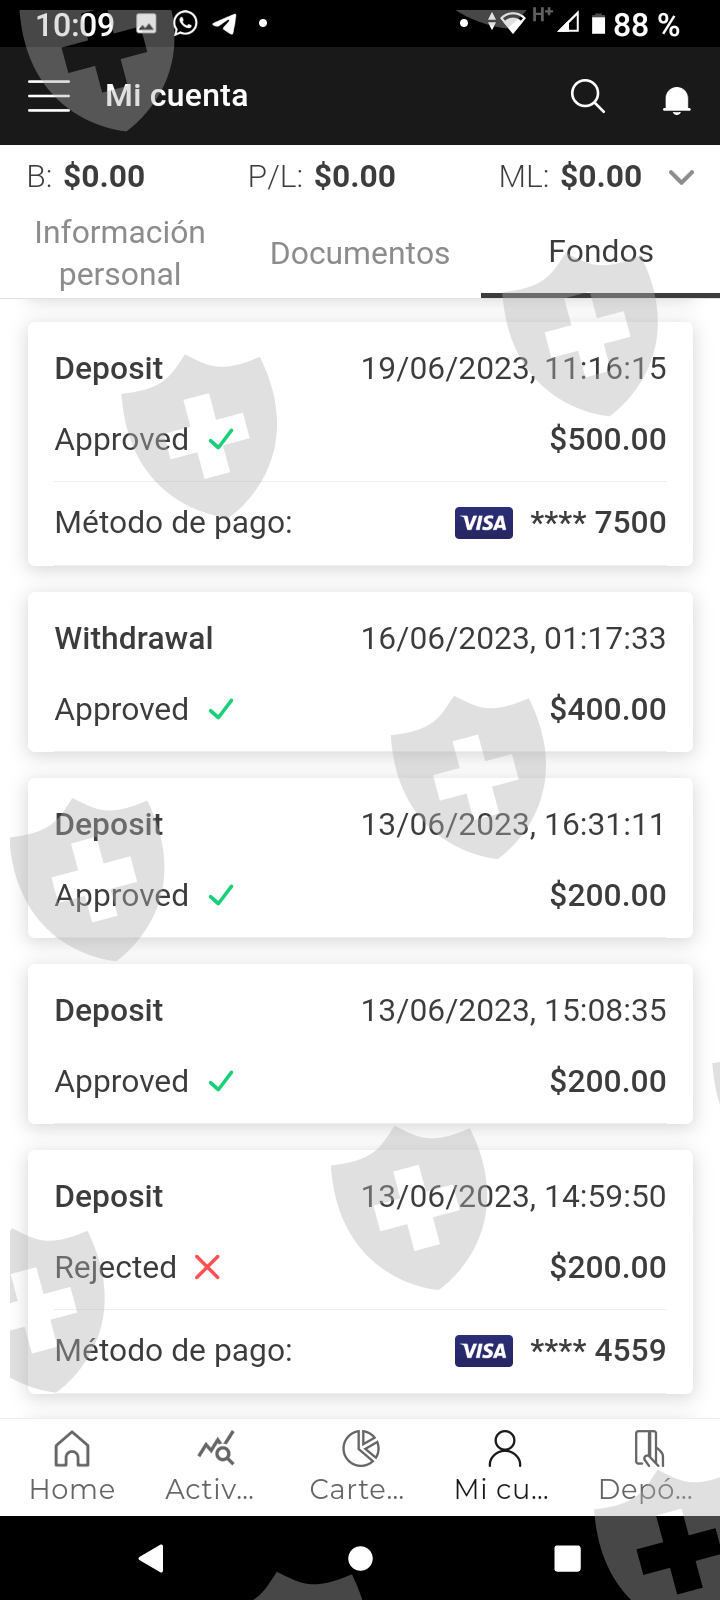Screen dimensions: 720x1600
Task: Switch to Información personal tab
Action: (120, 253)
